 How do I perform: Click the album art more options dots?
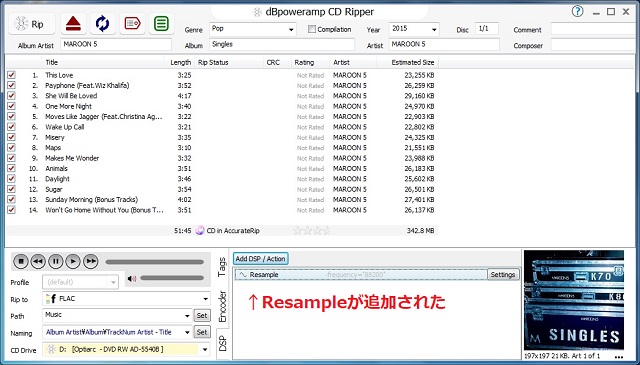coord(619,358)
